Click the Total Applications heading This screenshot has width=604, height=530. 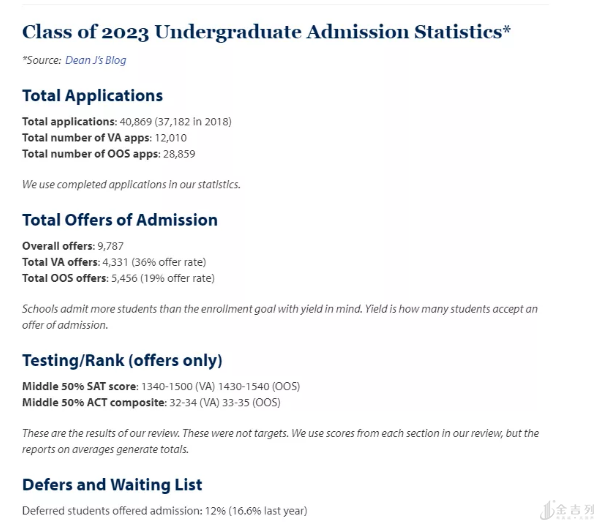click(92, 96)
